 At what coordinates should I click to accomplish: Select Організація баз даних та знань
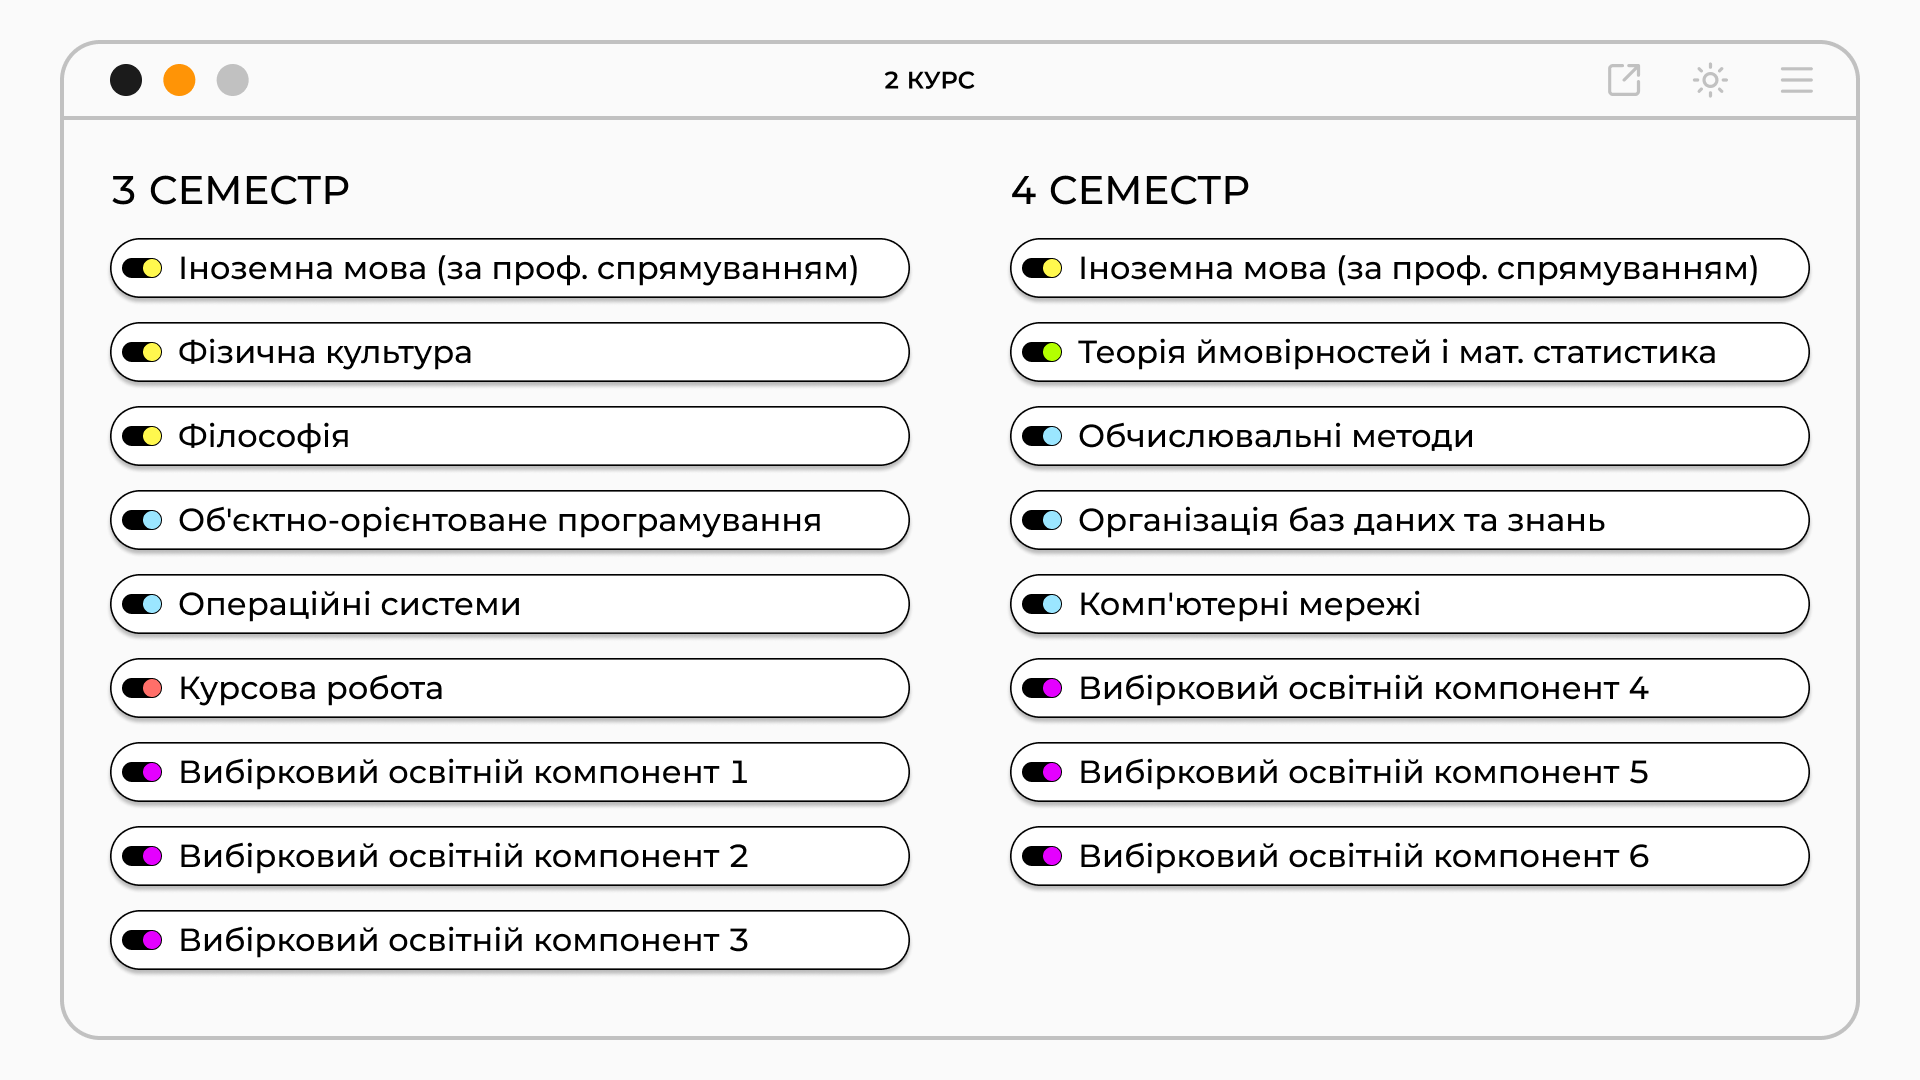click(1410, 520)
